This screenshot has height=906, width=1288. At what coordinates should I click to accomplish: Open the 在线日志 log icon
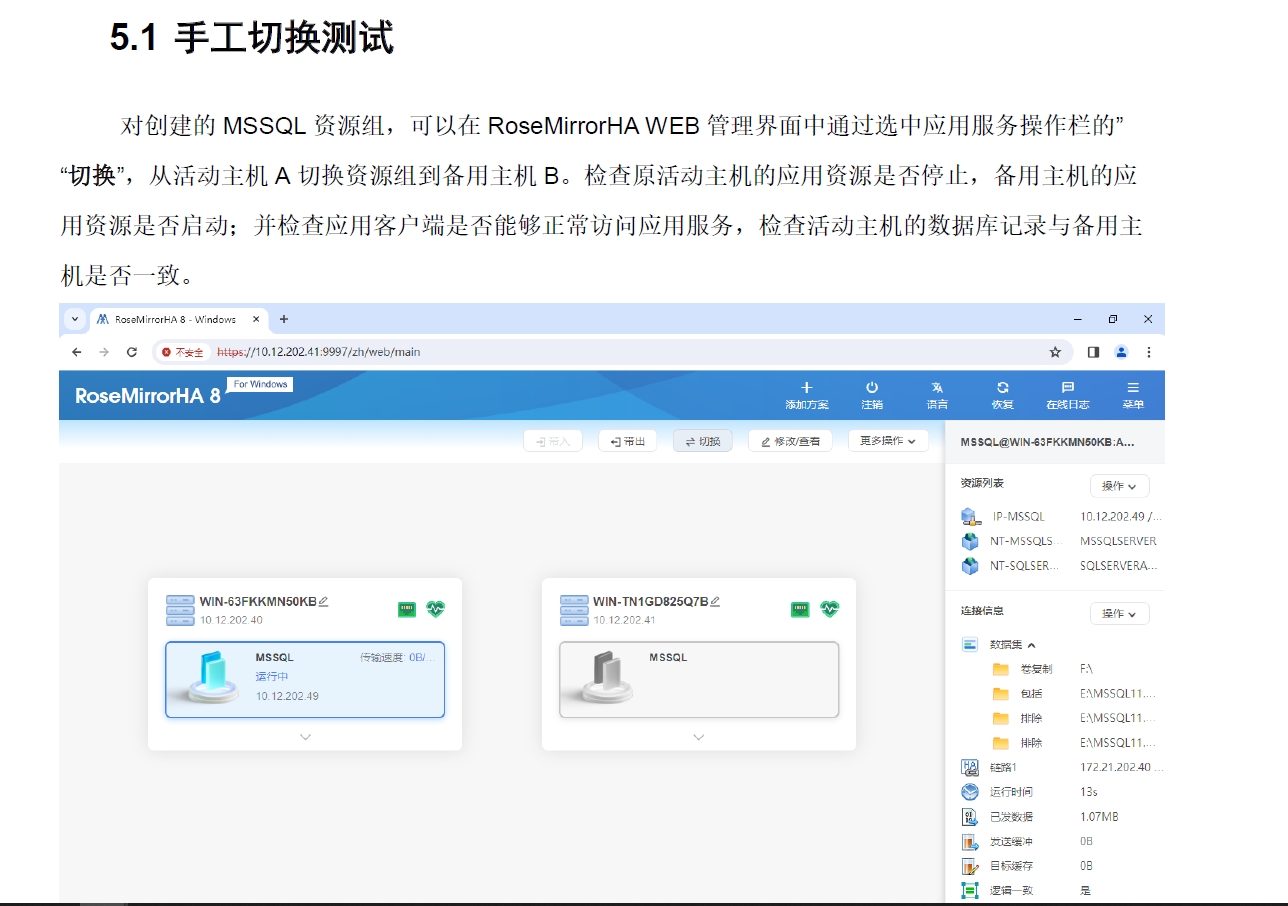coord(1067,387)
